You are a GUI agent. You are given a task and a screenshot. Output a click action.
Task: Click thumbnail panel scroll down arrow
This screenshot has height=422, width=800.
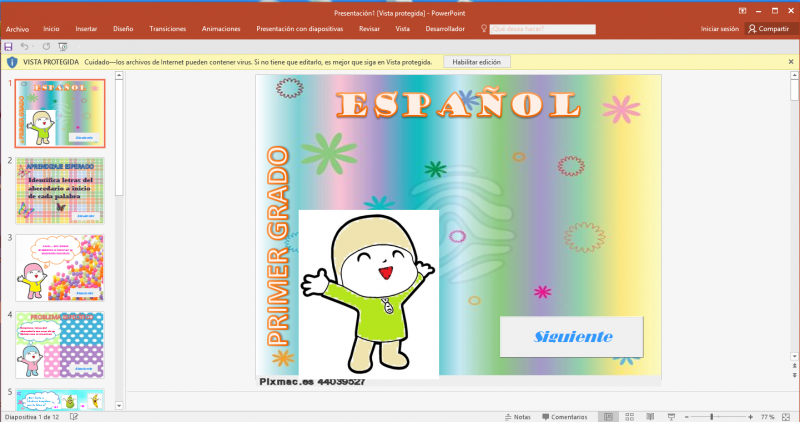click(119, 406)
